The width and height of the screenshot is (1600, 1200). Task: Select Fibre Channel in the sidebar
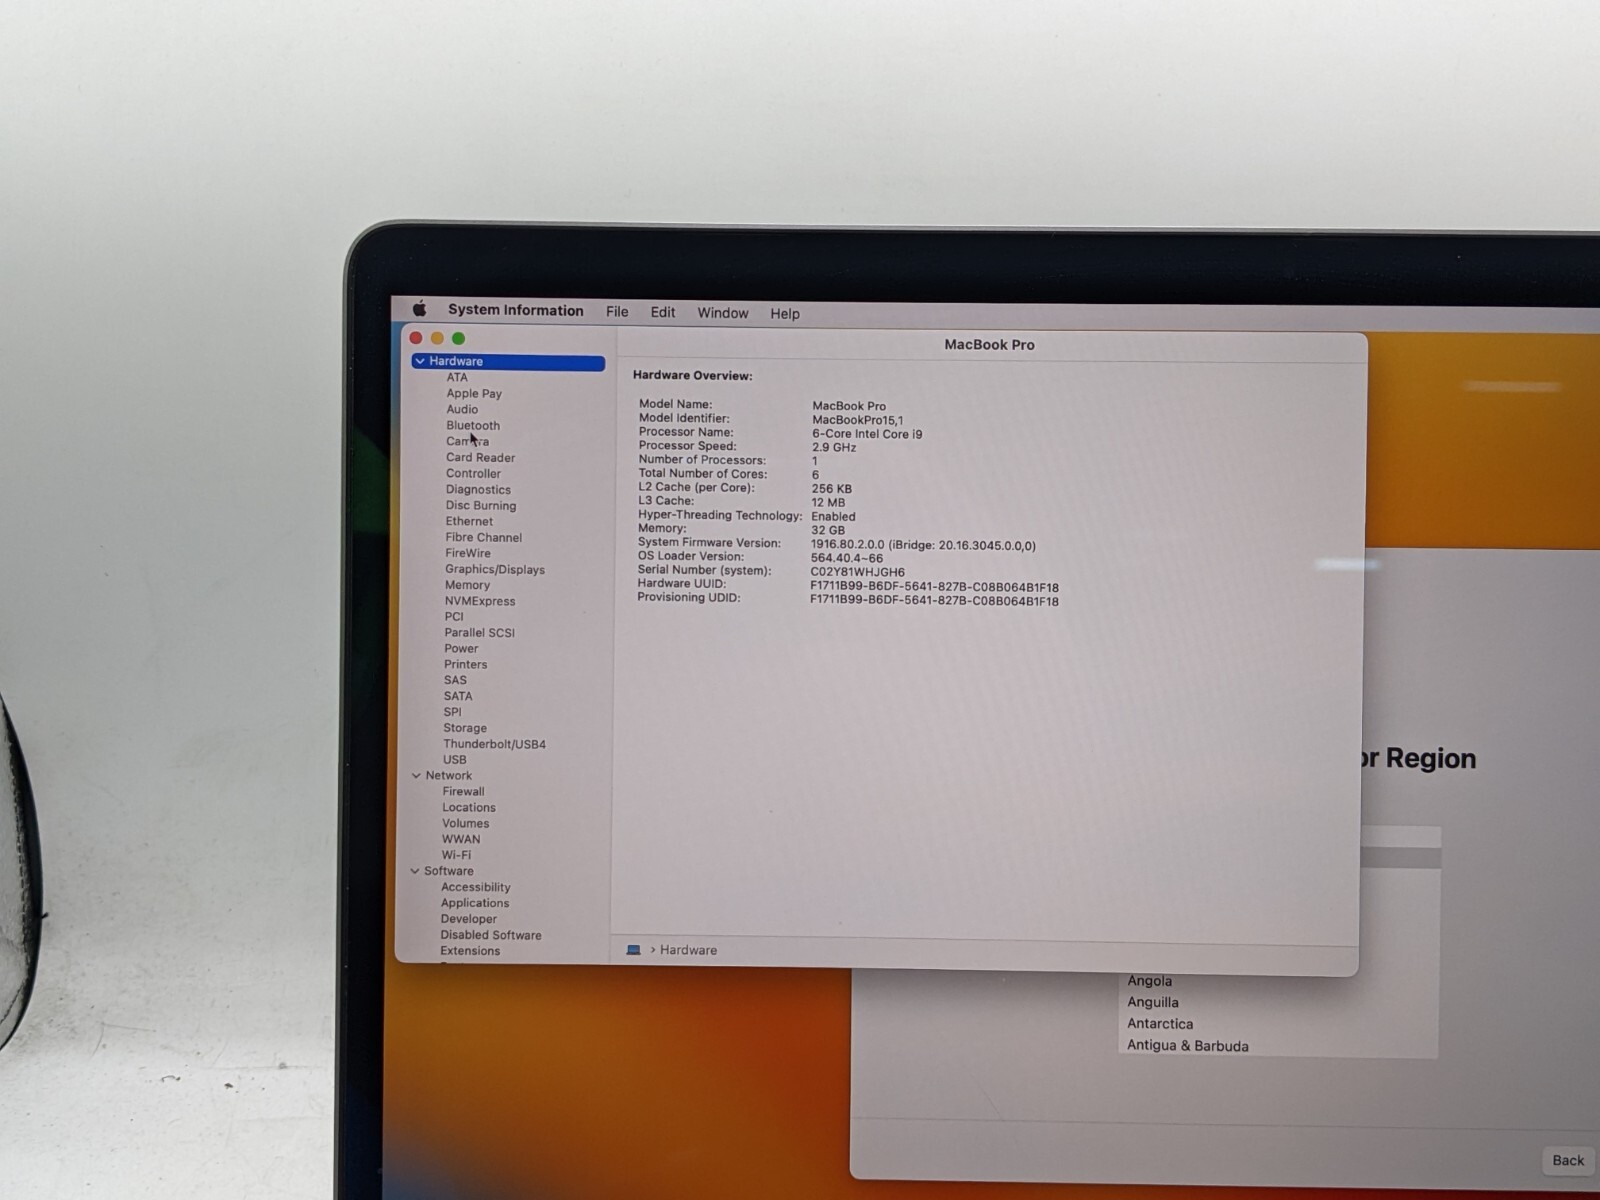click(x=483, y=537)
